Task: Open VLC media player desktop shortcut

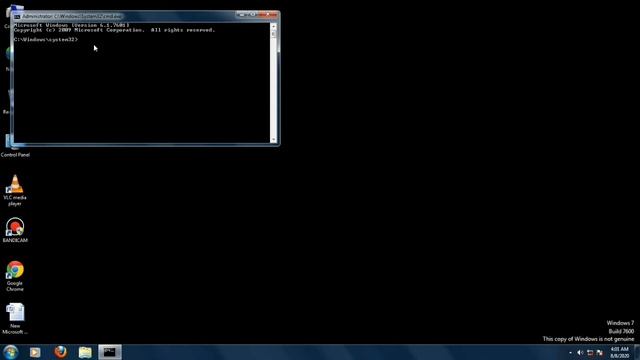Action: pyautogui.click(x=15, y=190)
